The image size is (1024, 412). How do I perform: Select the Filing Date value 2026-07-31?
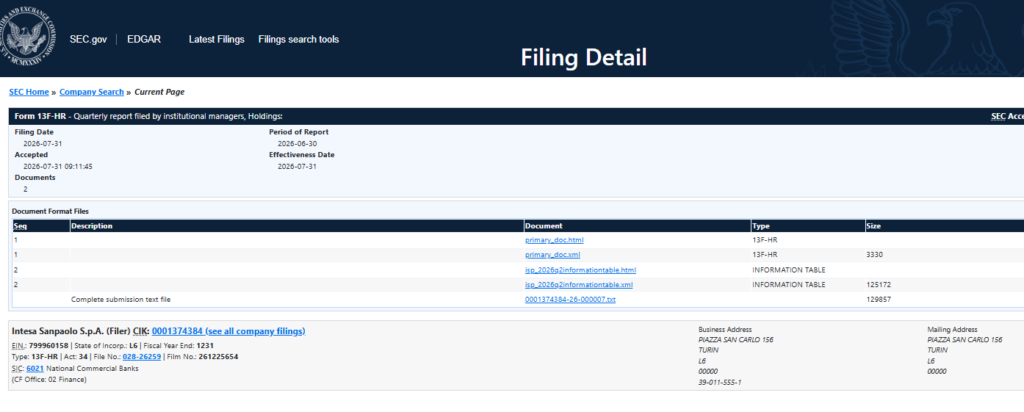coord(43,144)
